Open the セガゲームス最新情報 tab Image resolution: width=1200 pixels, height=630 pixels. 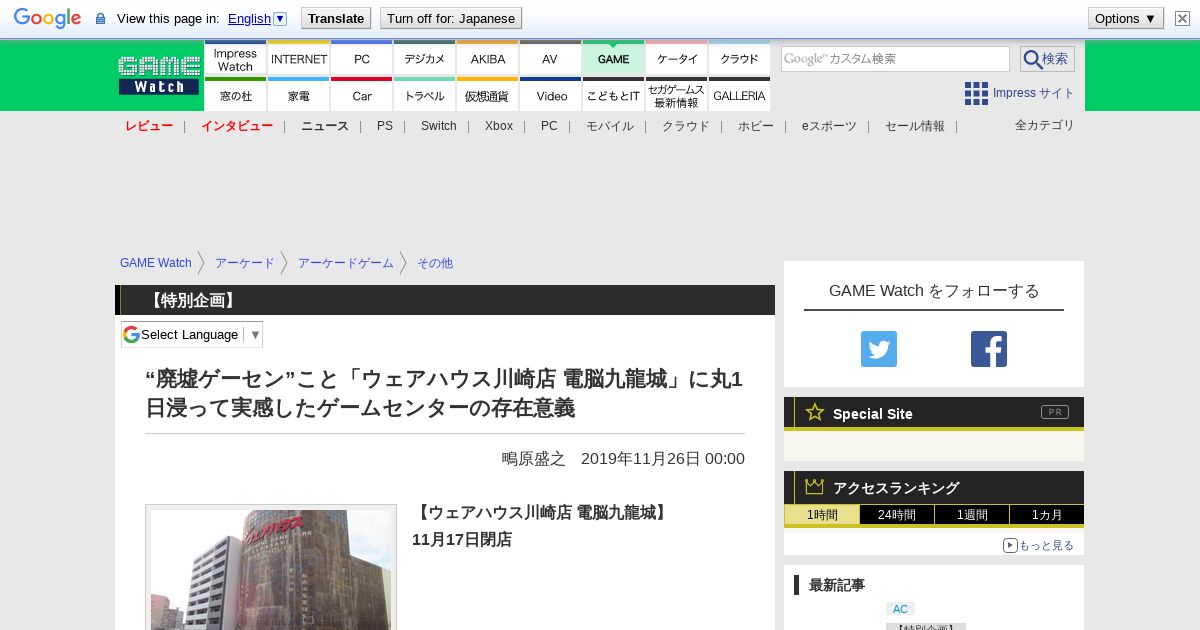[x=677, y=95]
